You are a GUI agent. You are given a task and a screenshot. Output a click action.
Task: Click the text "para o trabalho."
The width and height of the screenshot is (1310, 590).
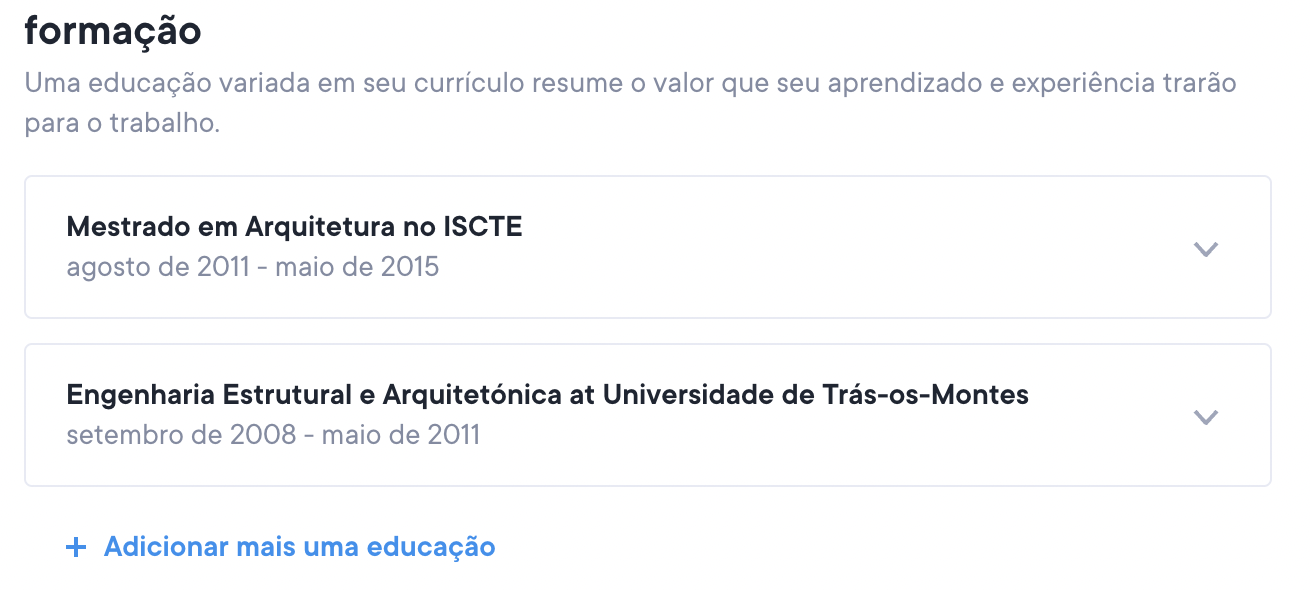tap(121, 126)
